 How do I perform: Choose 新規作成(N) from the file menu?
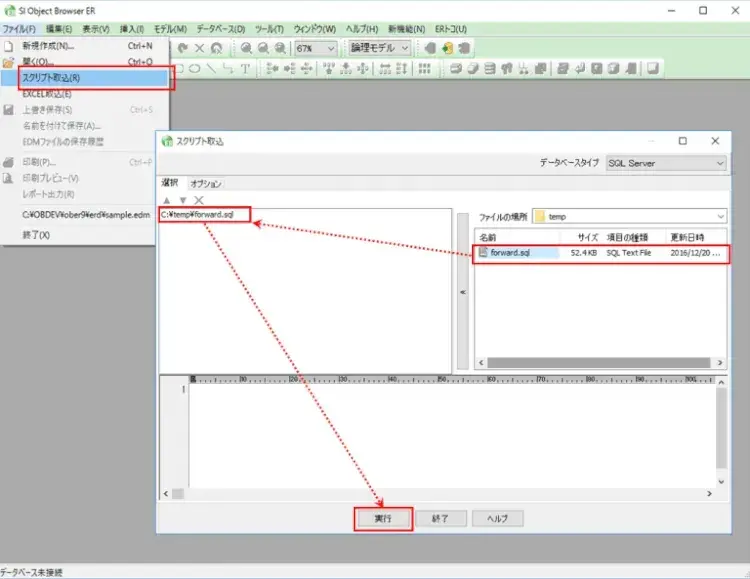(x=85, y=46)
